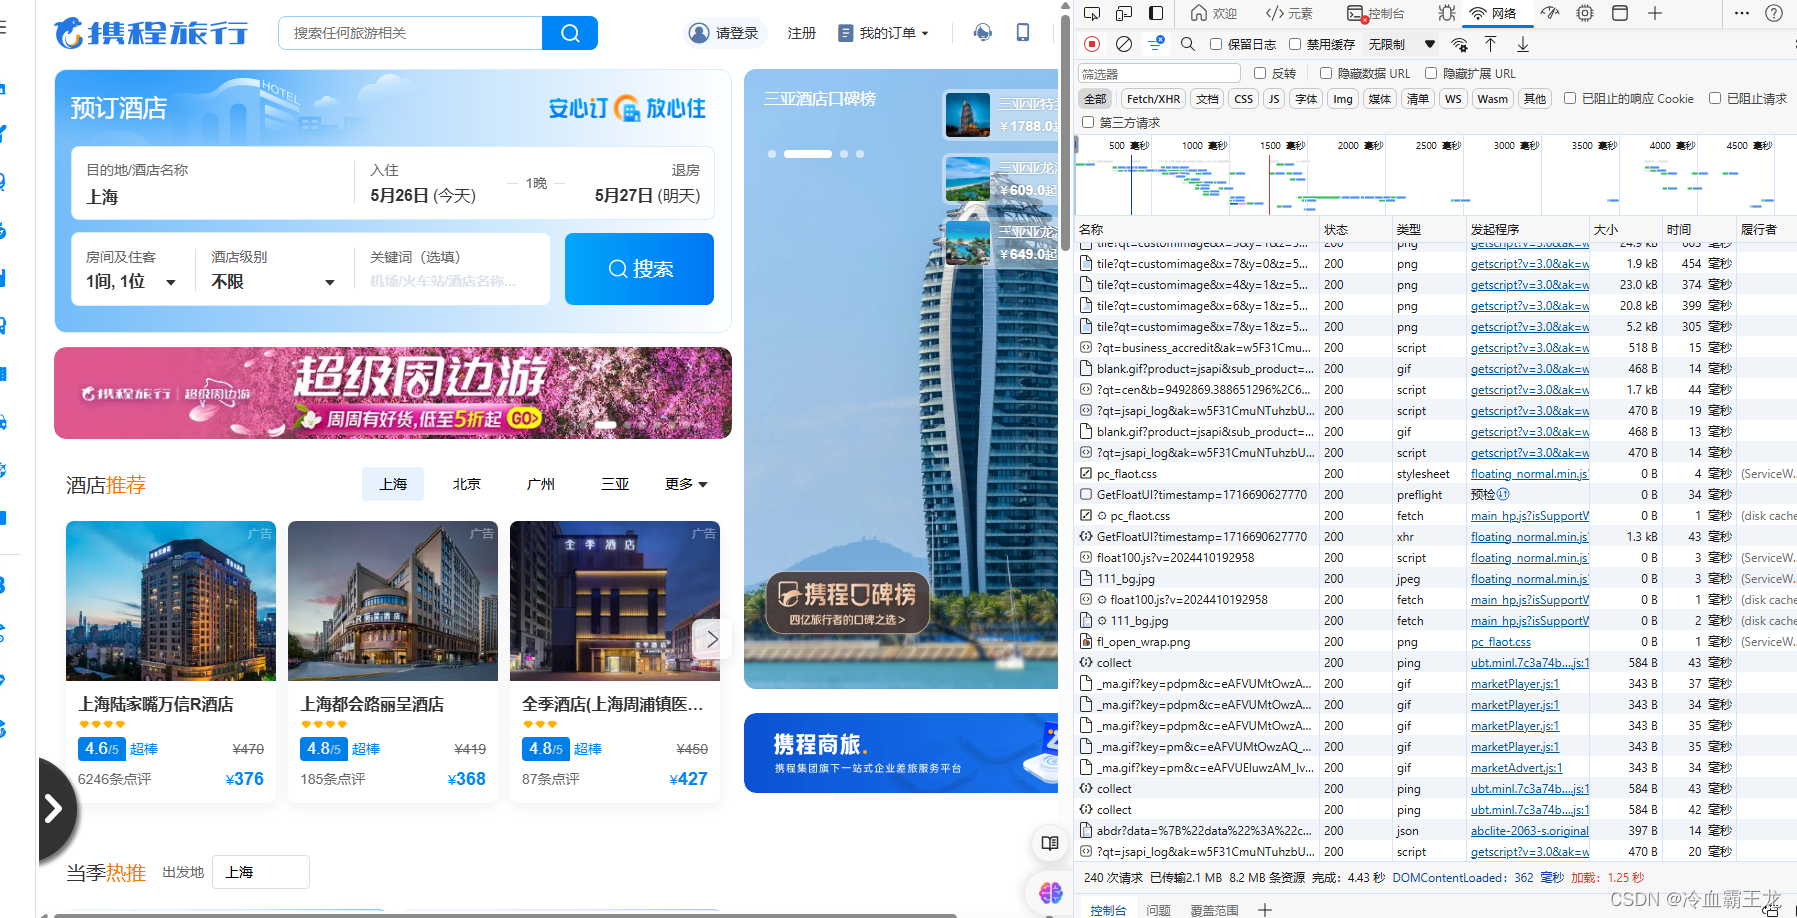Click the customer service headset icon

[983, 33]
